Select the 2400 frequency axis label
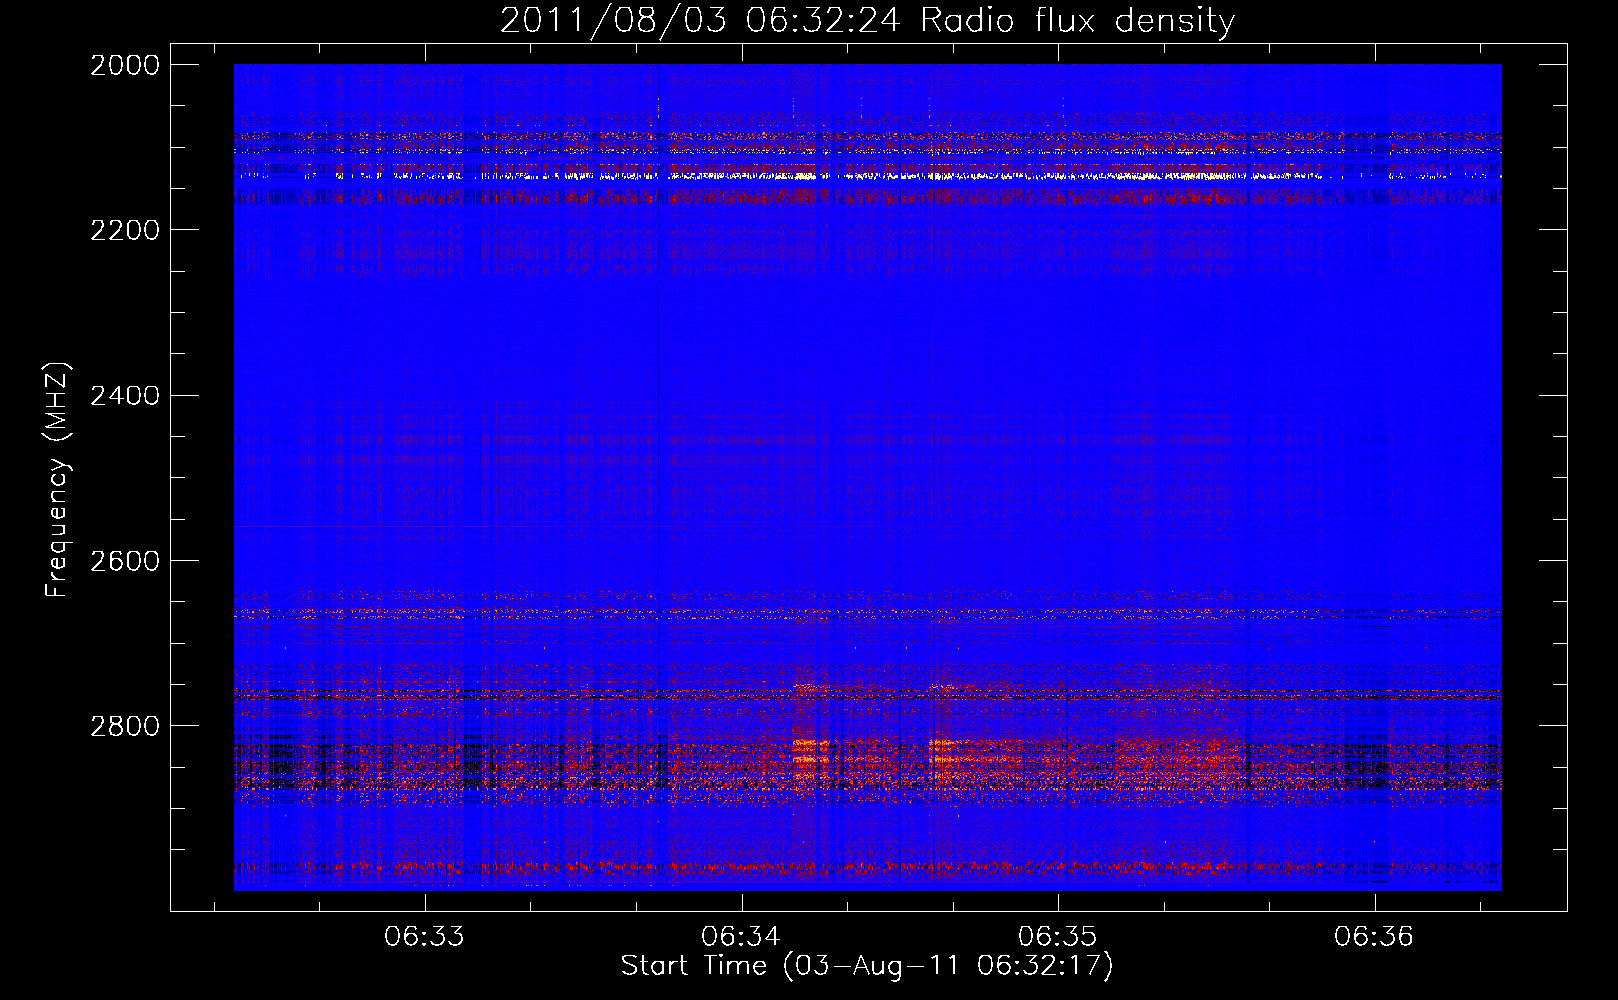Screen dimensions: 1618x1000 (x=125, y=395)
